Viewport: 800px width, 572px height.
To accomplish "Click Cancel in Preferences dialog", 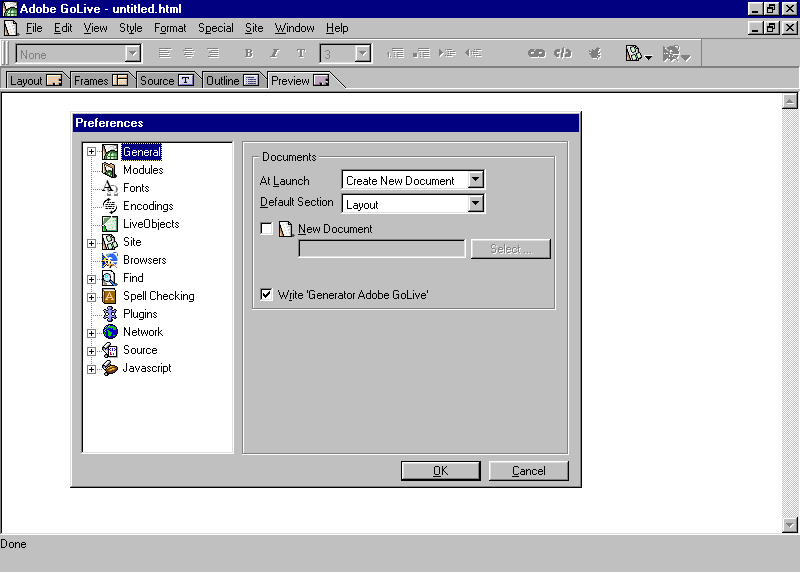I will pos(529,471).
